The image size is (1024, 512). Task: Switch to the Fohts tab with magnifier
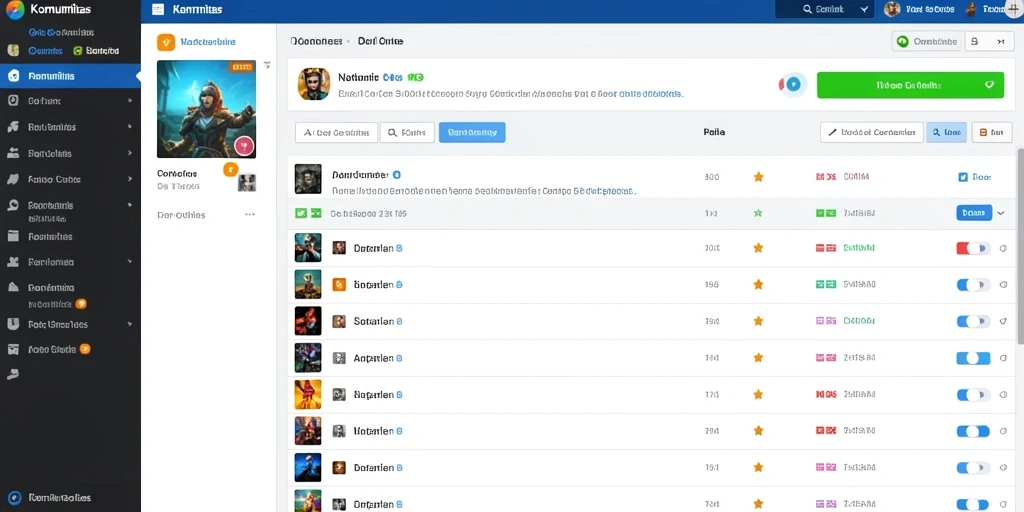[407, 133]
